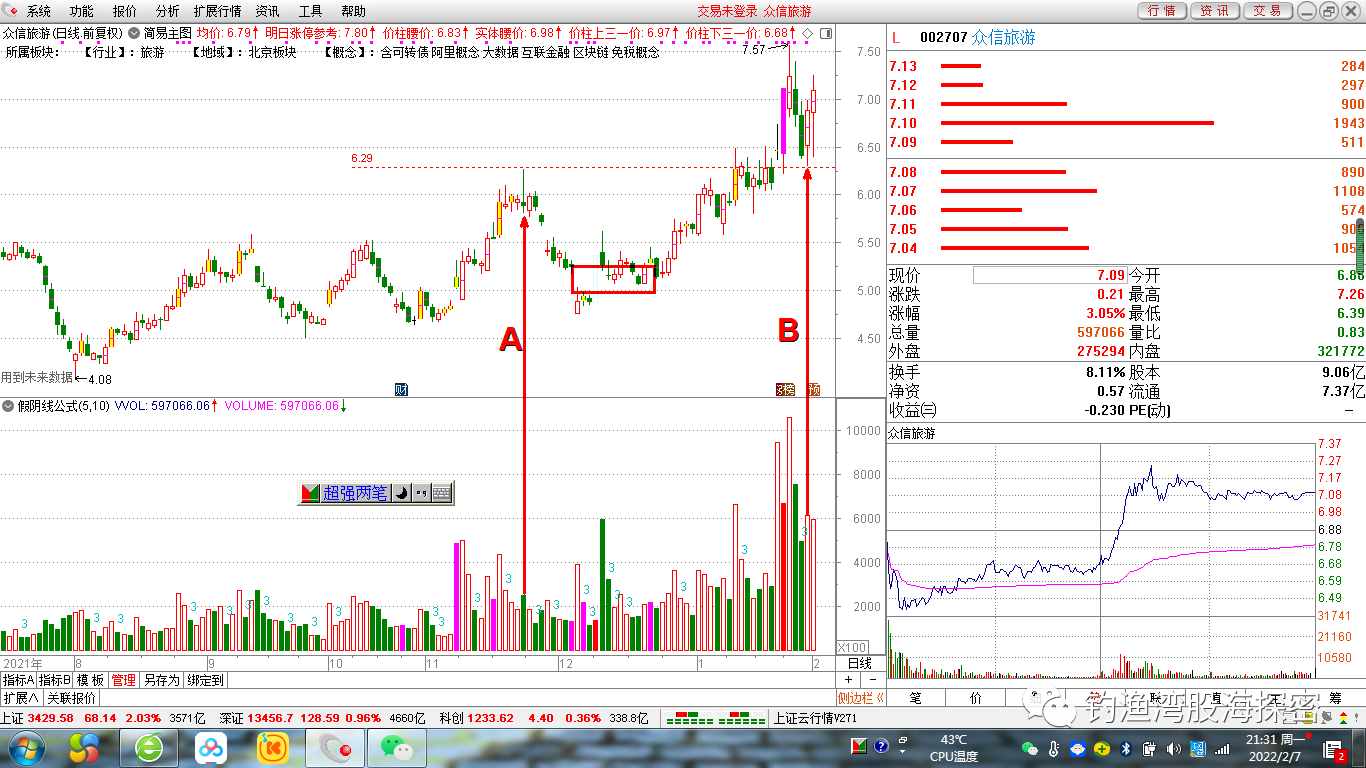Viewport: 1366px width, 768px height.
Task: Expand the 扩展∧ panel
Action: point(21,698)
